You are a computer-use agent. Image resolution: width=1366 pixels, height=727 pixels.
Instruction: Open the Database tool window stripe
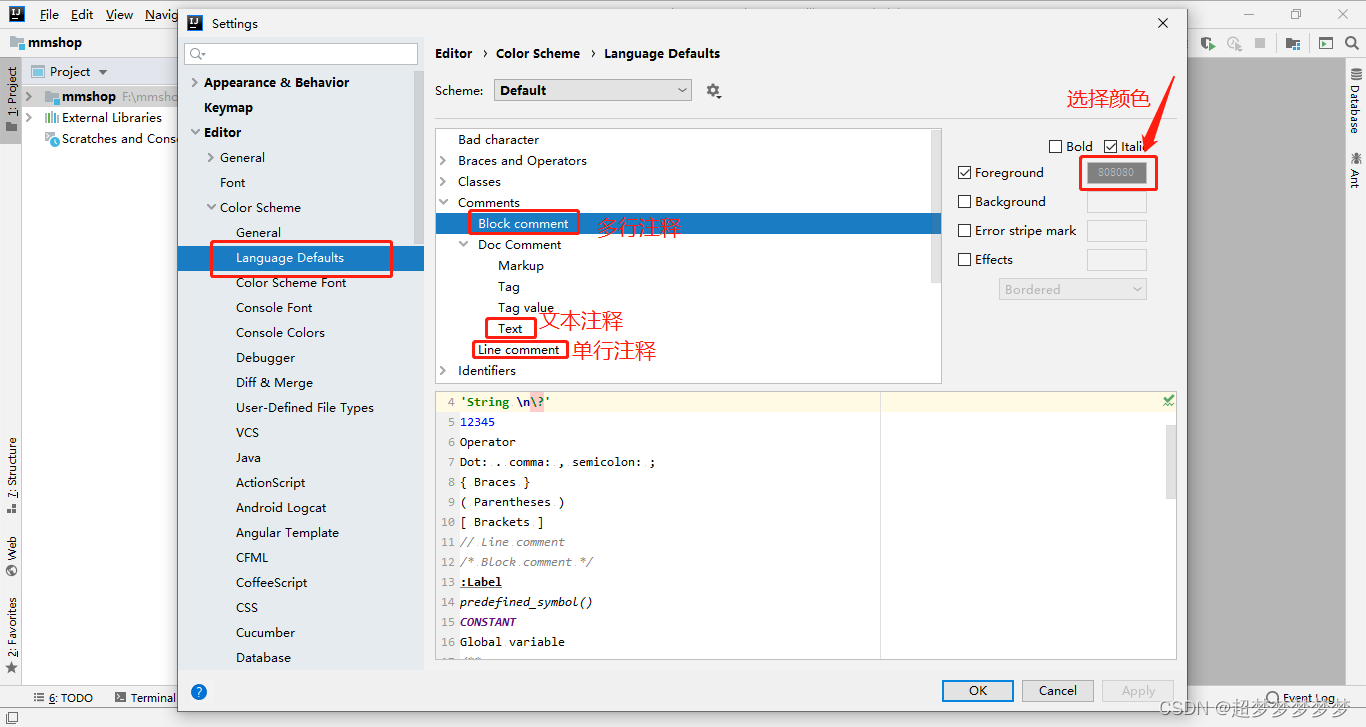[x=1356, y=101]
